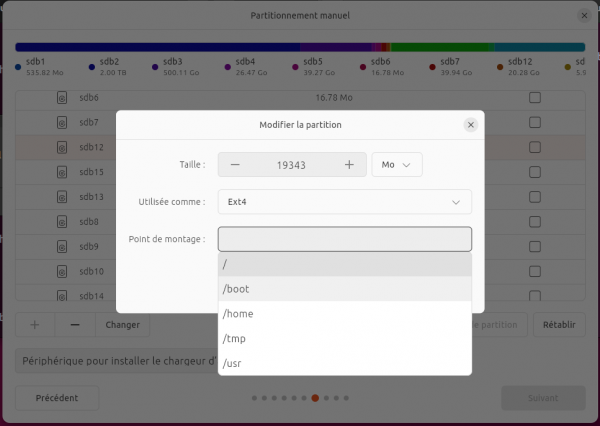
Task: Select the sdb12 partition row
Action: coord(300,147)
